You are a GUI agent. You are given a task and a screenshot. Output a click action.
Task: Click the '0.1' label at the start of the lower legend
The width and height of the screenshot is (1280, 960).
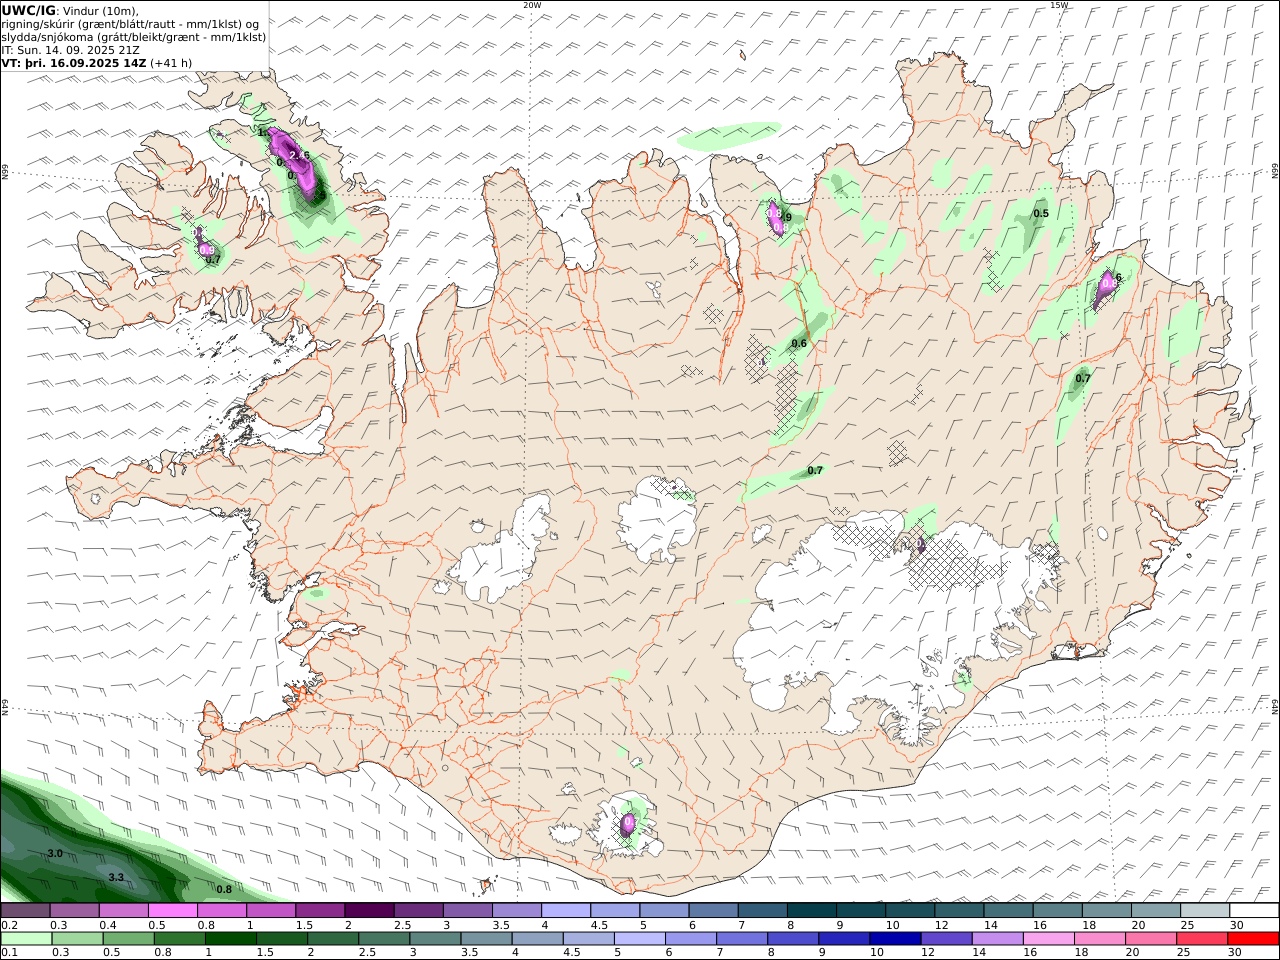(8, 953)
